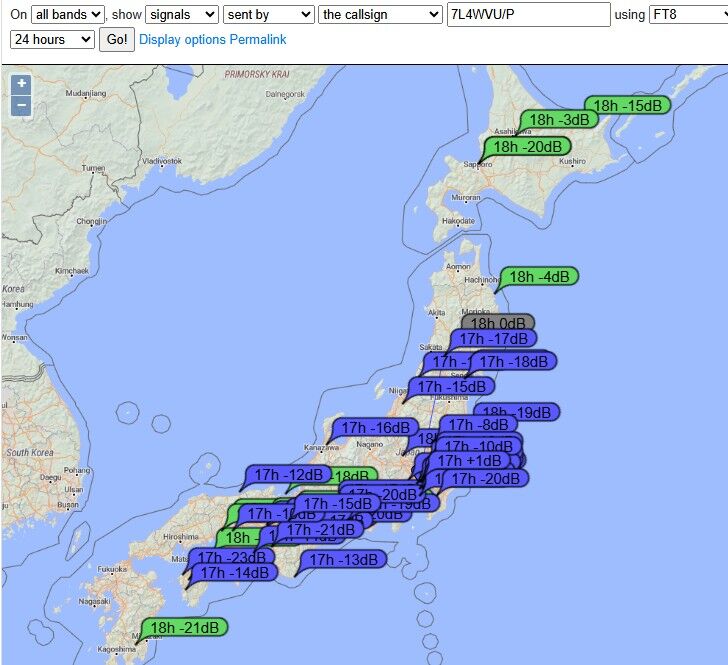Click the Kushiro map label
Viewport: 728px width, 665px height.
point(572,161)
